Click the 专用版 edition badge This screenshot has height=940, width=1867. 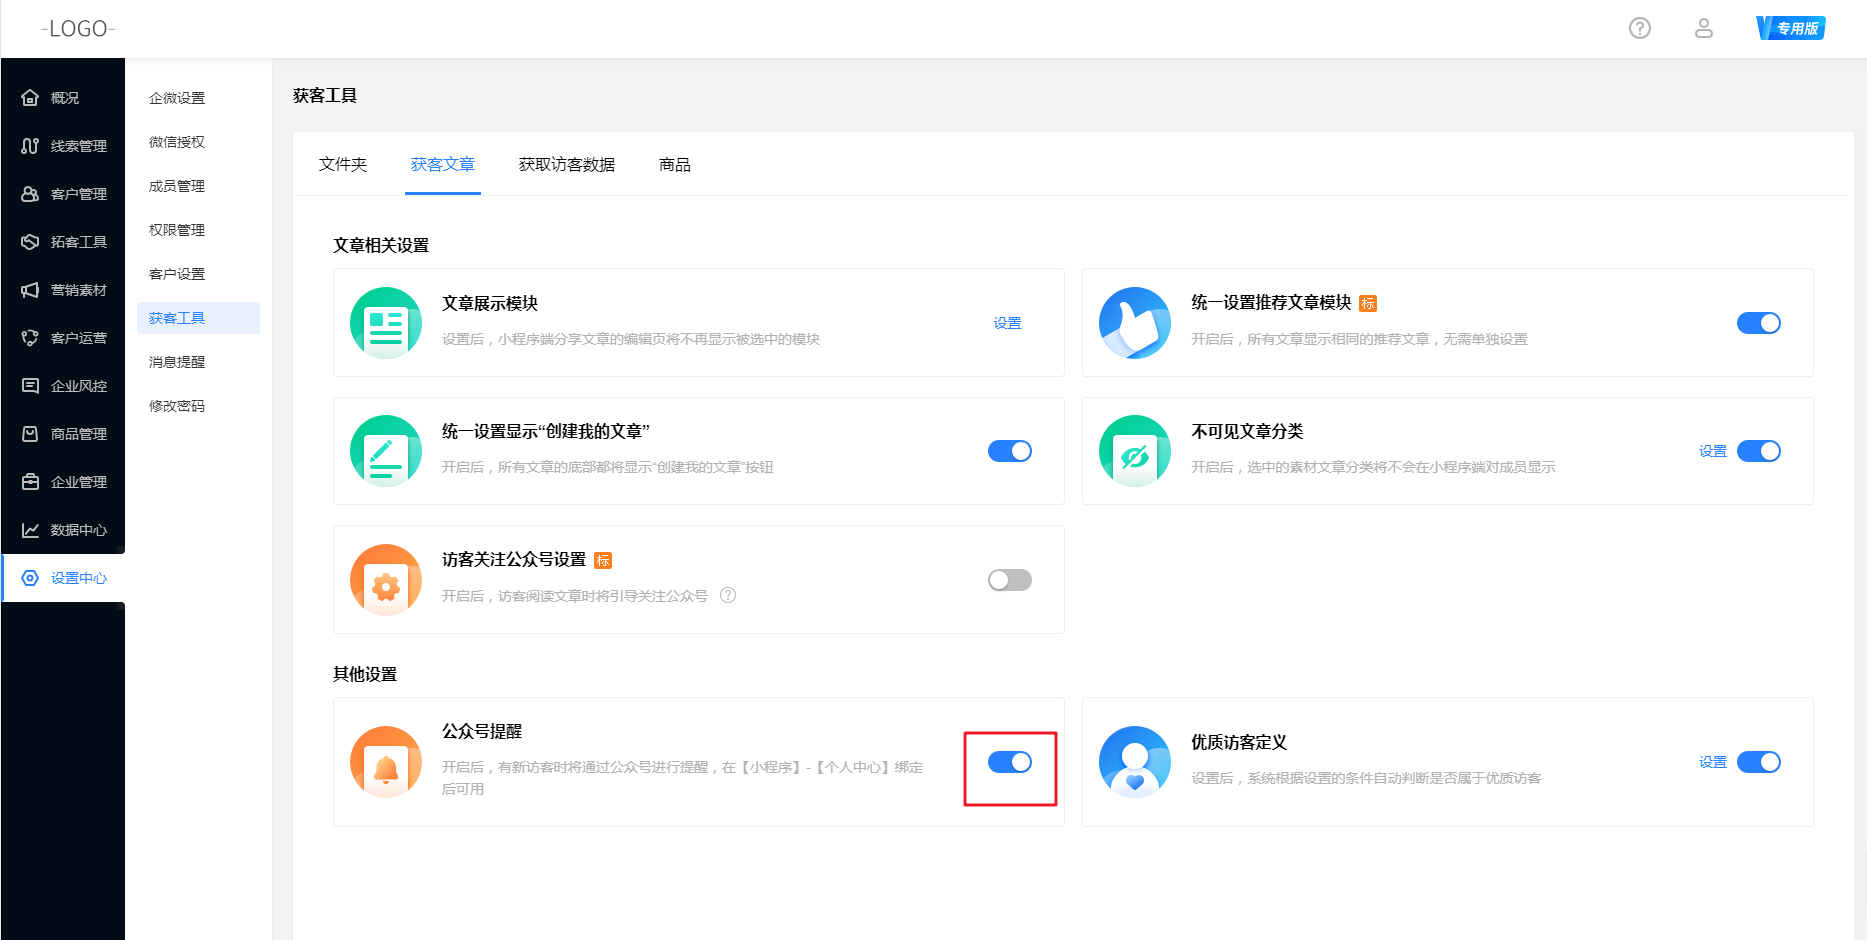(1791, 28)
